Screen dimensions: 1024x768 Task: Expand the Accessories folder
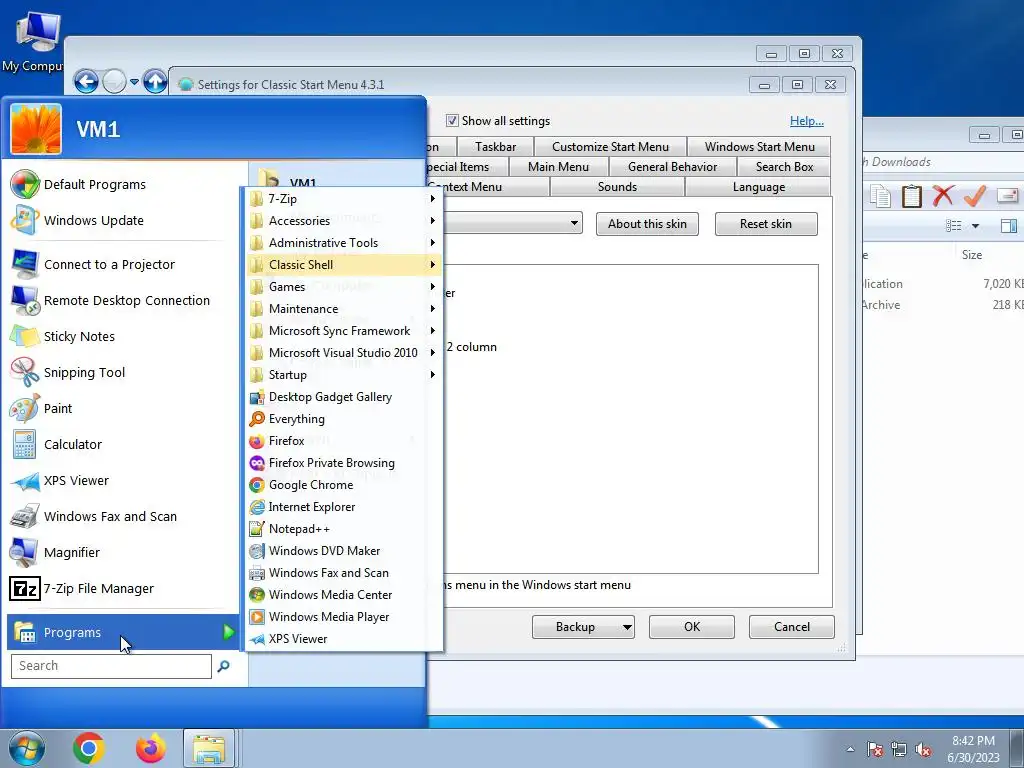pyautogui.click(x=343, y=221)
